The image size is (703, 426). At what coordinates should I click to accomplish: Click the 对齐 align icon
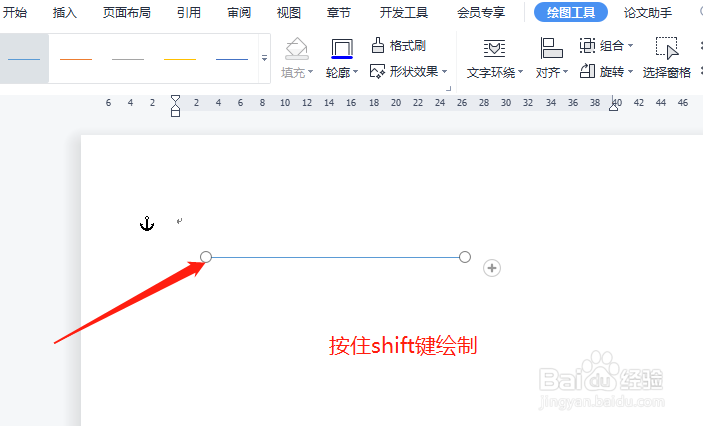coord(551,48)
